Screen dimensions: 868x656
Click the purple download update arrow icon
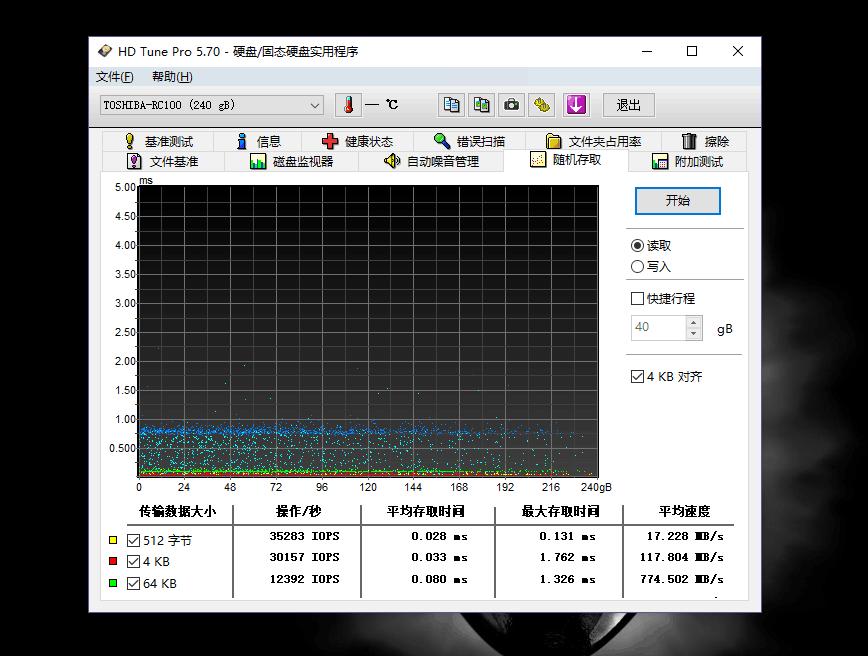[576, 104]
